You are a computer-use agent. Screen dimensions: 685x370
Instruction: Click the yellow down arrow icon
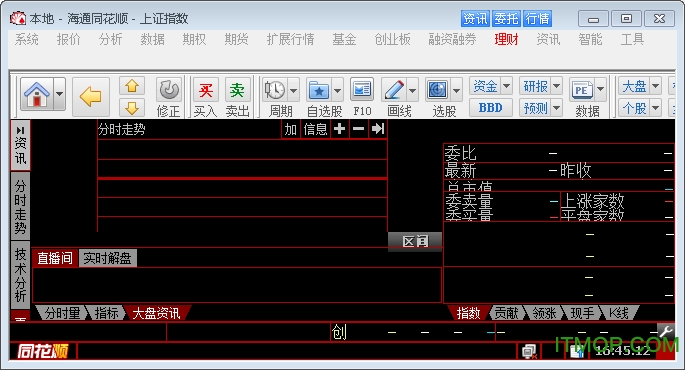click(132, 107)
